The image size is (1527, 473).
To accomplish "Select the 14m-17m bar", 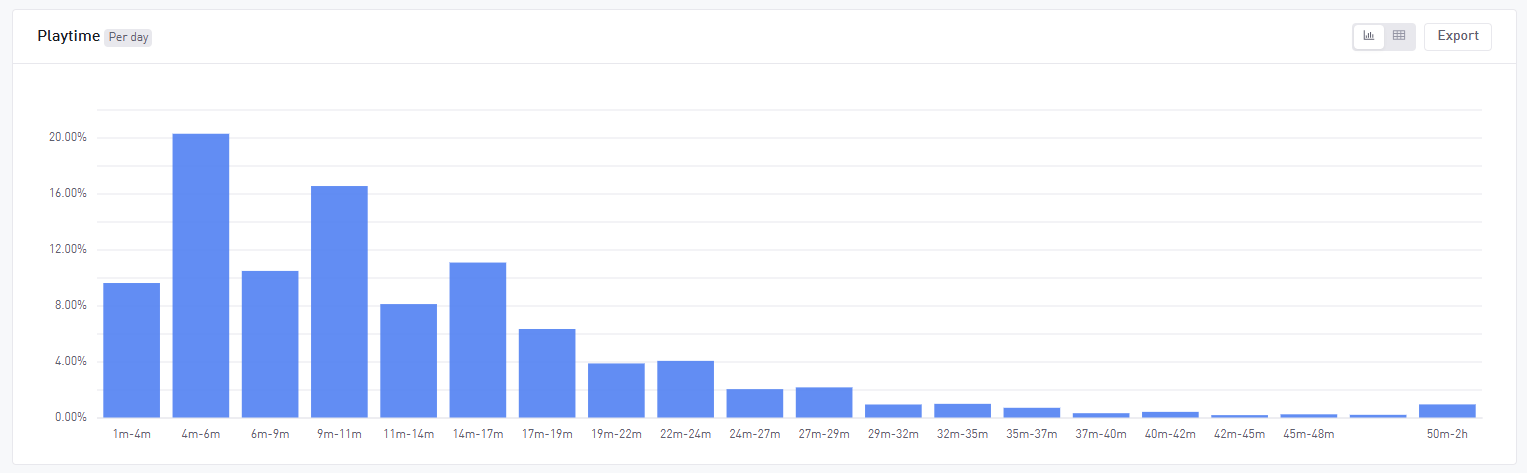I will click(x=478, y=340).
